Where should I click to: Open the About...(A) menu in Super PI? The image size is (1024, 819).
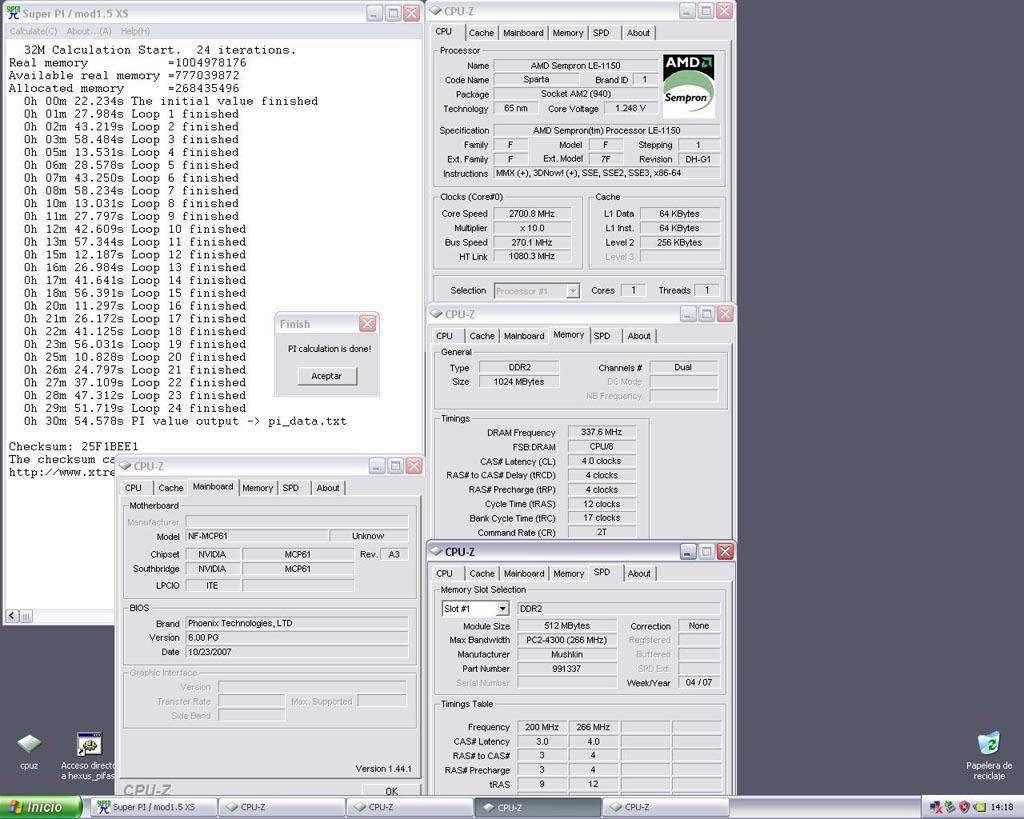click(89, 31)
